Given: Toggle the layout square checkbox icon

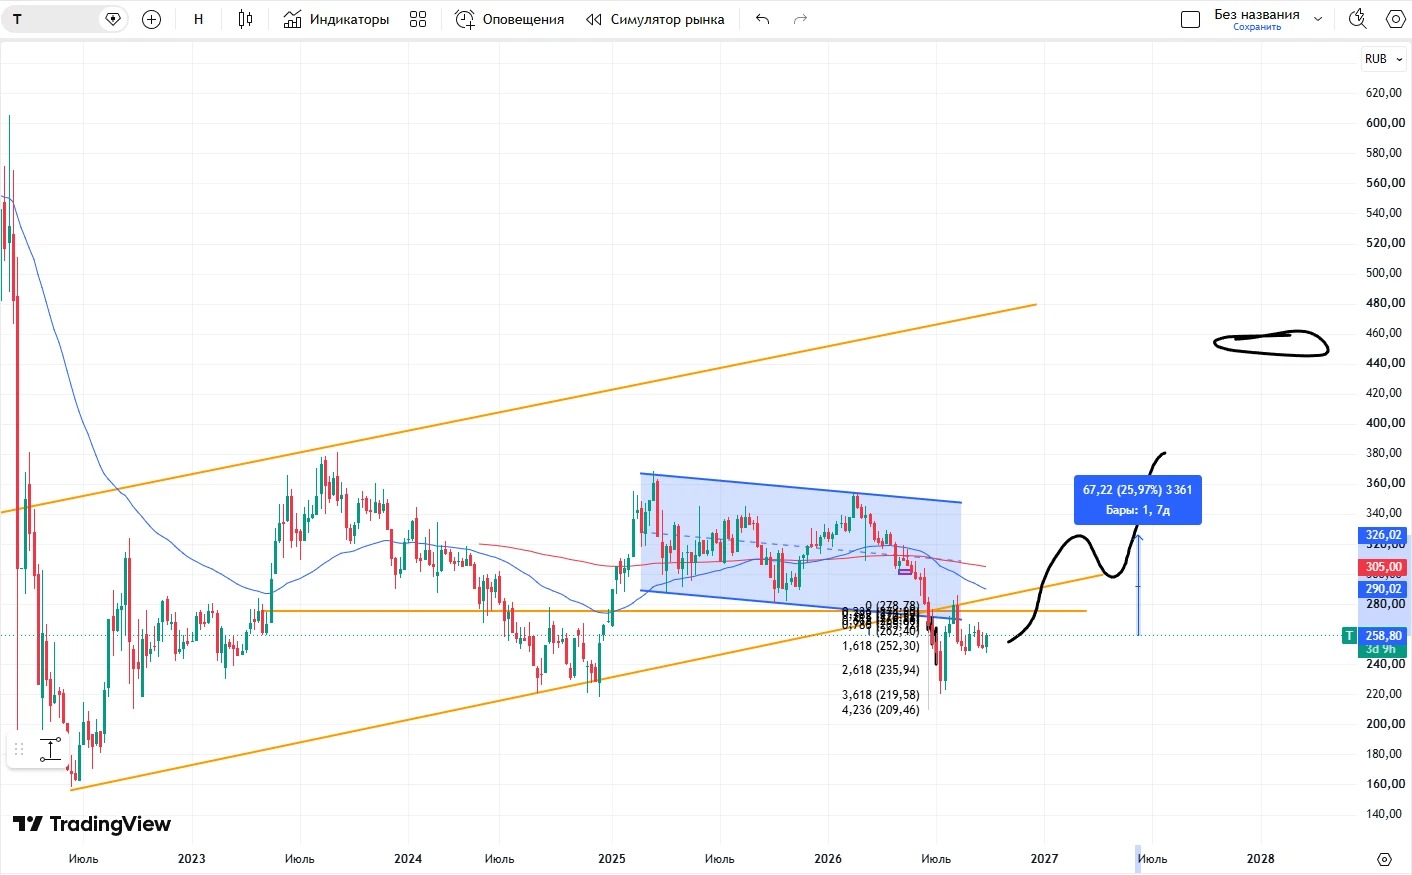Looking at the screenshot, I should 1190,19.
